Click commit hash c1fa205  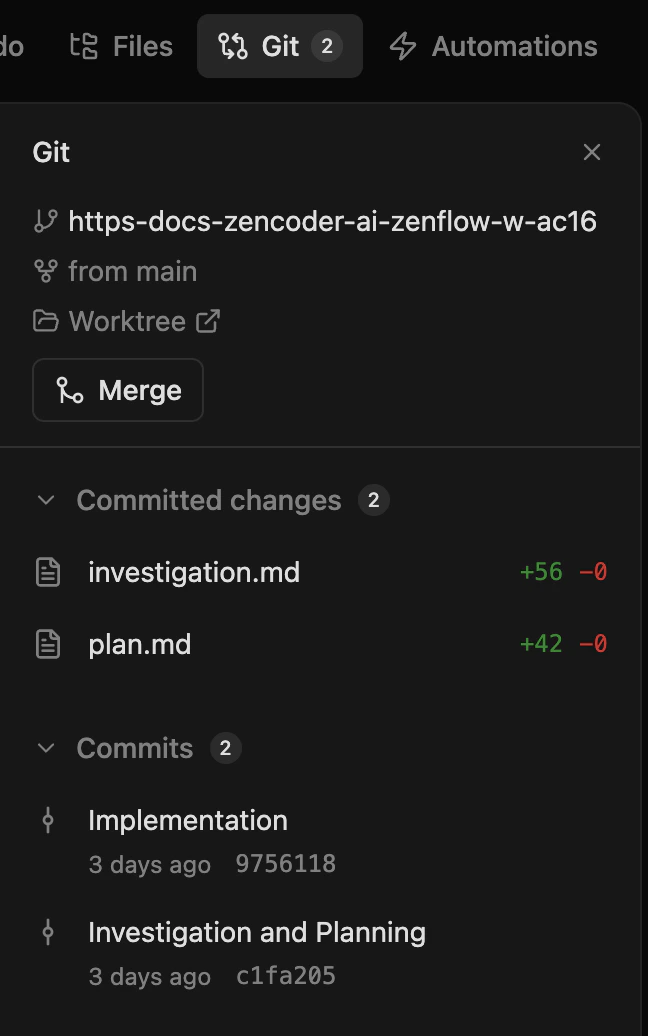point(286,977)
